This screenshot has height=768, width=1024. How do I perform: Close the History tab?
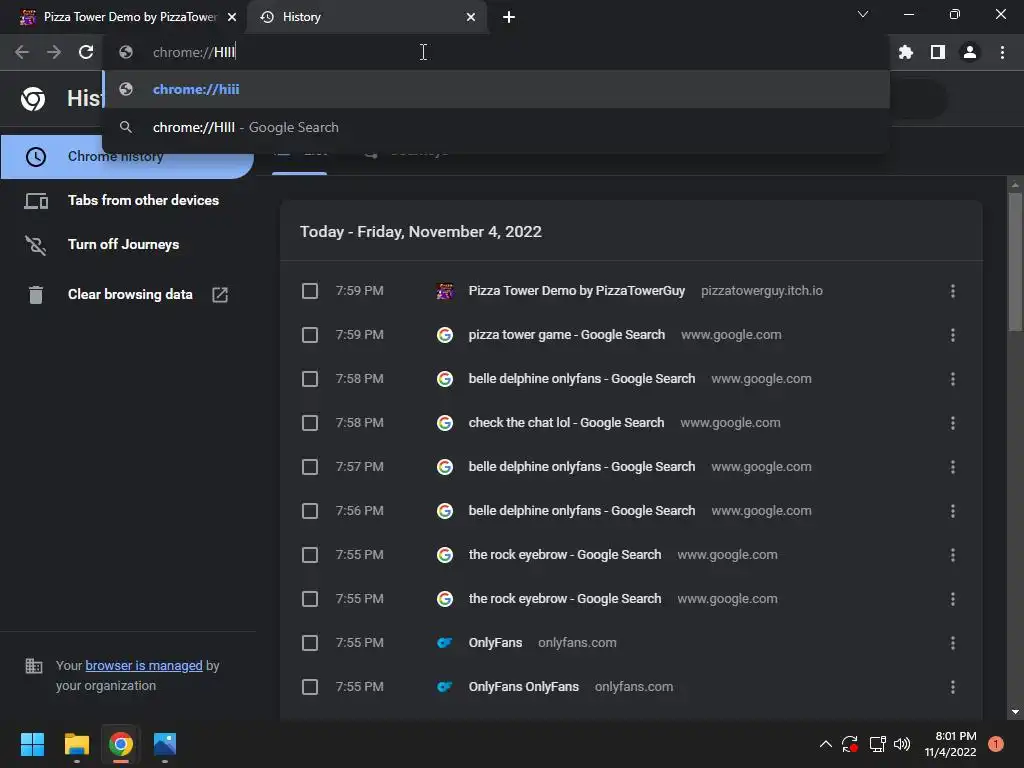coord(471,17)
